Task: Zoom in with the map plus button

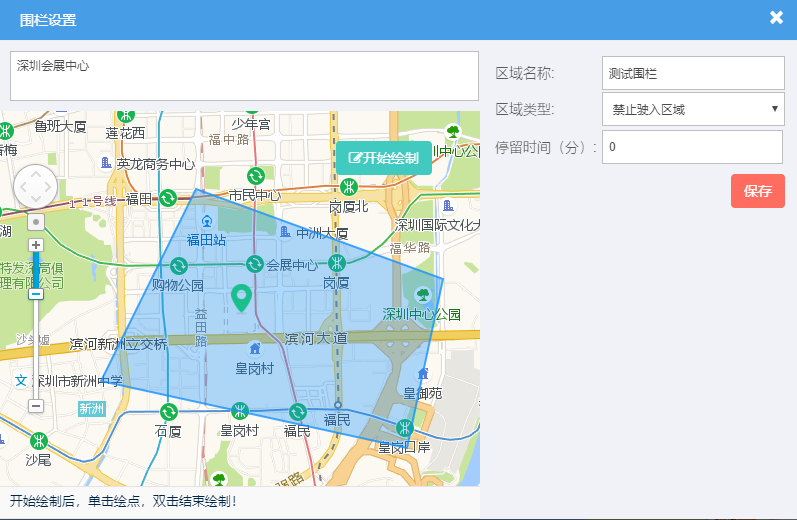Action: coord(36,245)
